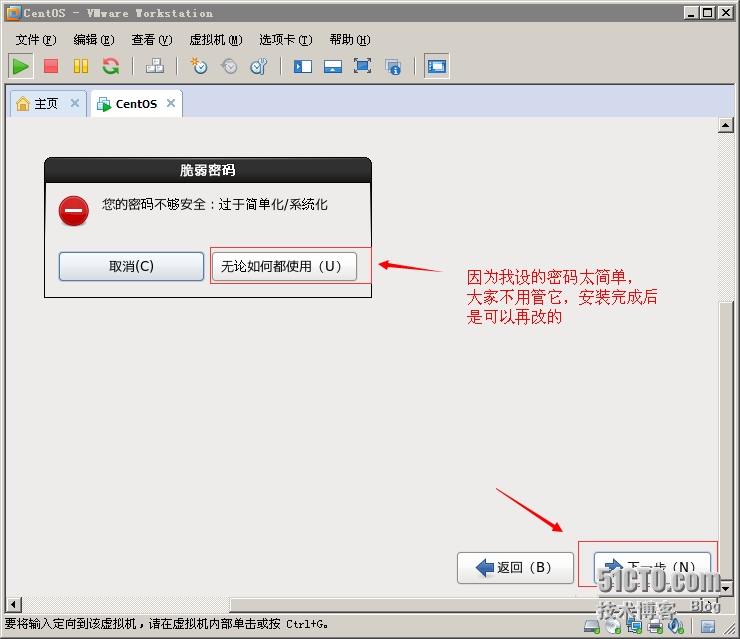Close the 主页 tab
Viewport: 740px width, 639px height.
[75, 103]
